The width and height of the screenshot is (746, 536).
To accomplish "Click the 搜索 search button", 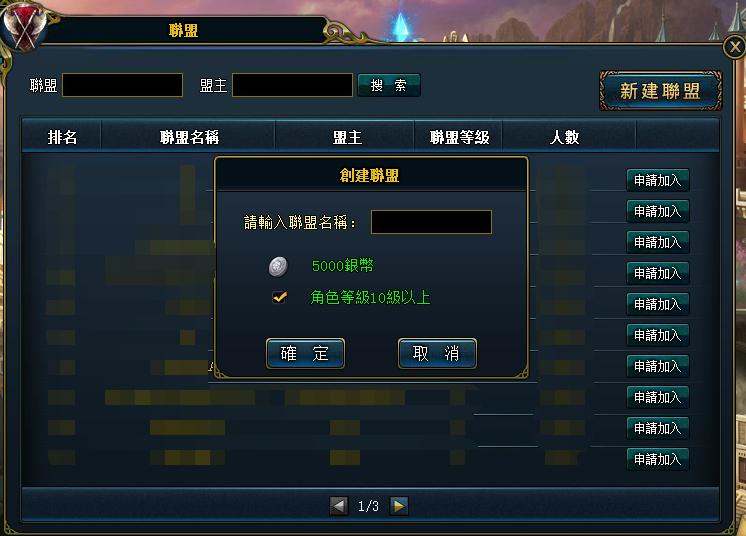I will point(389,85).
